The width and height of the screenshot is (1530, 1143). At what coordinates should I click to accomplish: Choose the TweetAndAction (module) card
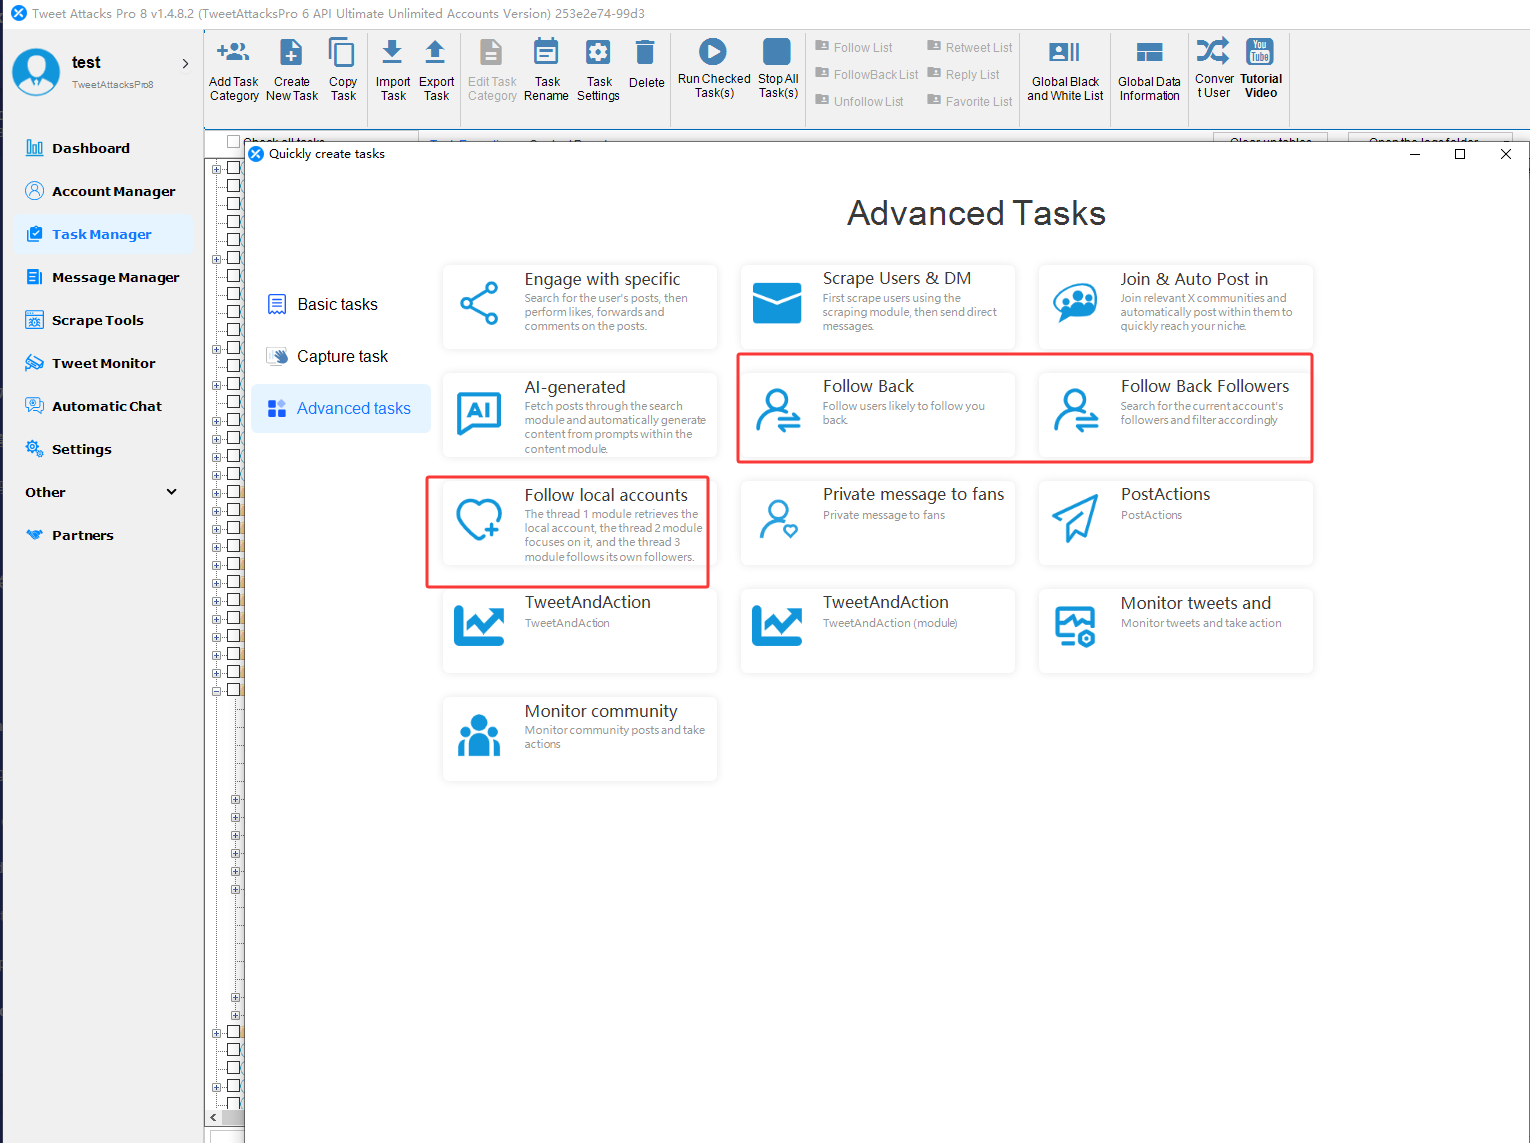click(877, 631)
